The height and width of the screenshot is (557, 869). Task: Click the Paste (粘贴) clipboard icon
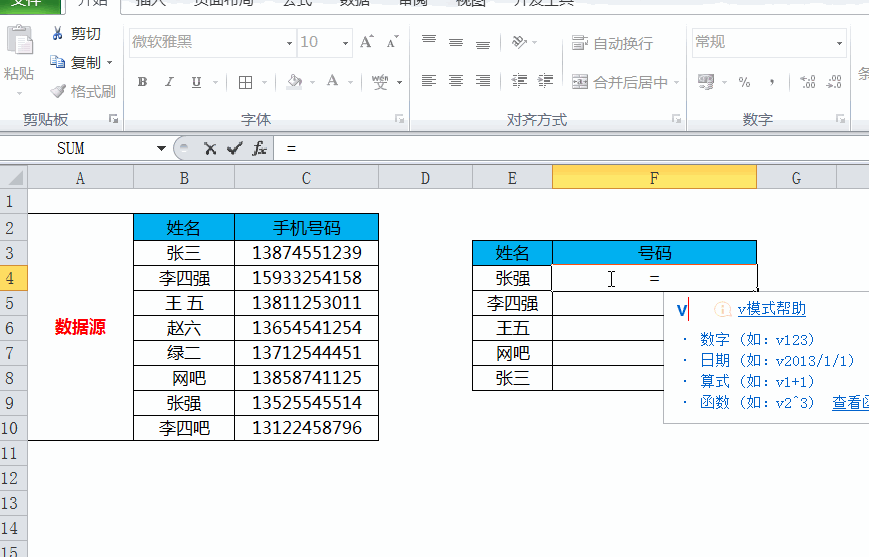pos(19,39)
